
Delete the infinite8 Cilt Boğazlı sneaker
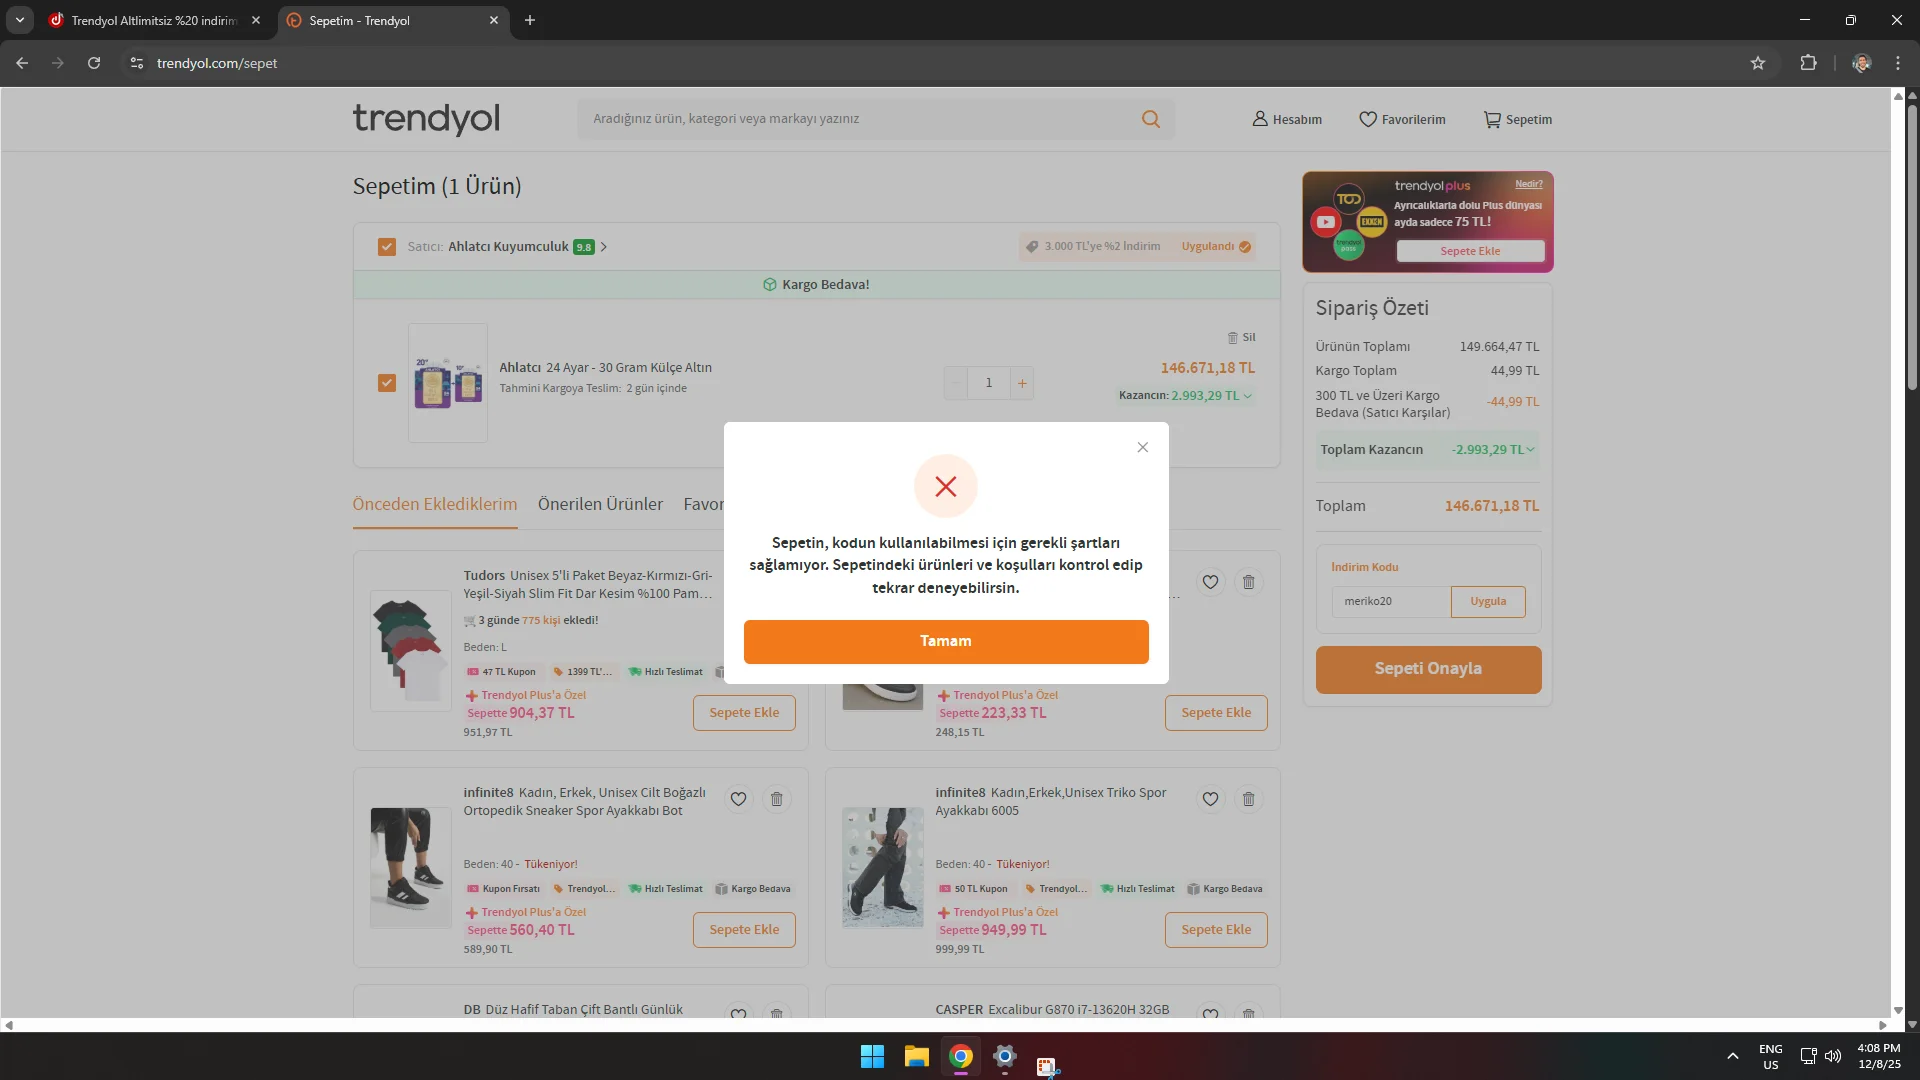click(776, 799)
